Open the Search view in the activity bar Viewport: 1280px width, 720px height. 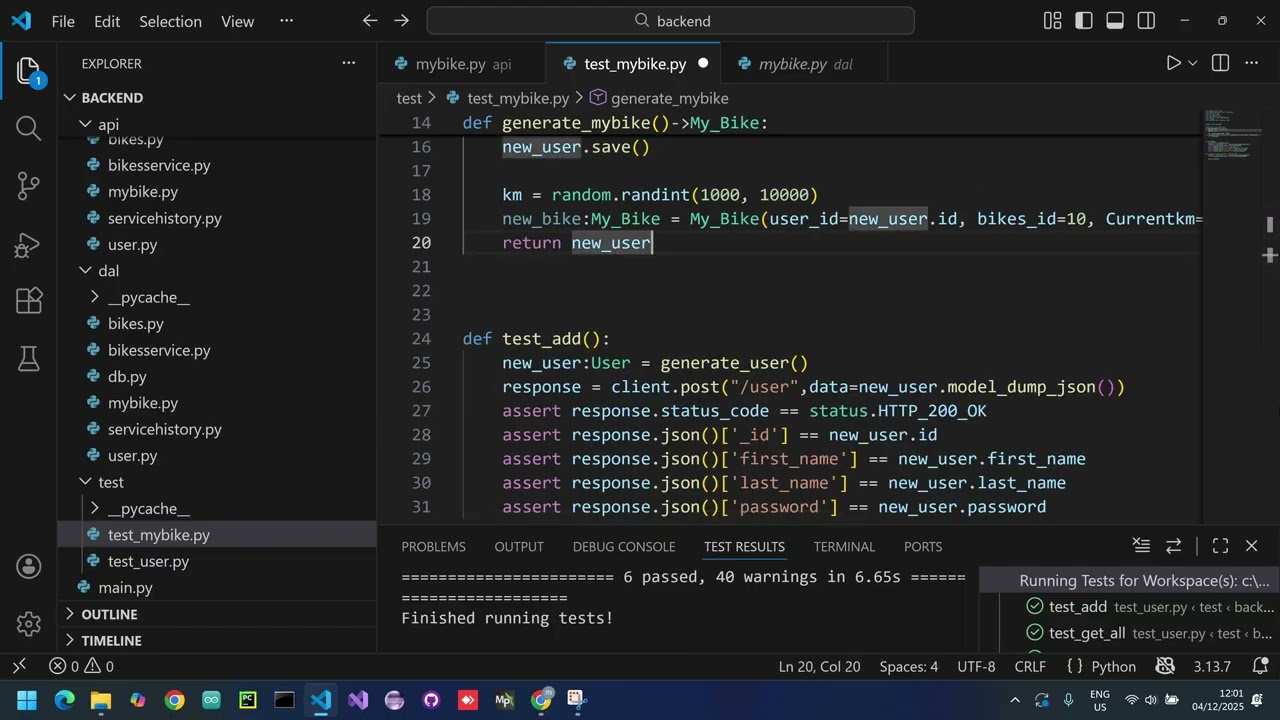click(x=28, y=128)
